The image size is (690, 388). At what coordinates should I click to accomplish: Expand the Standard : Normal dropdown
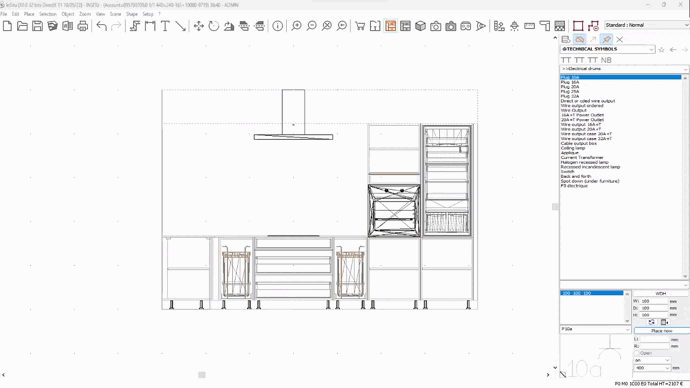(646, 25)
